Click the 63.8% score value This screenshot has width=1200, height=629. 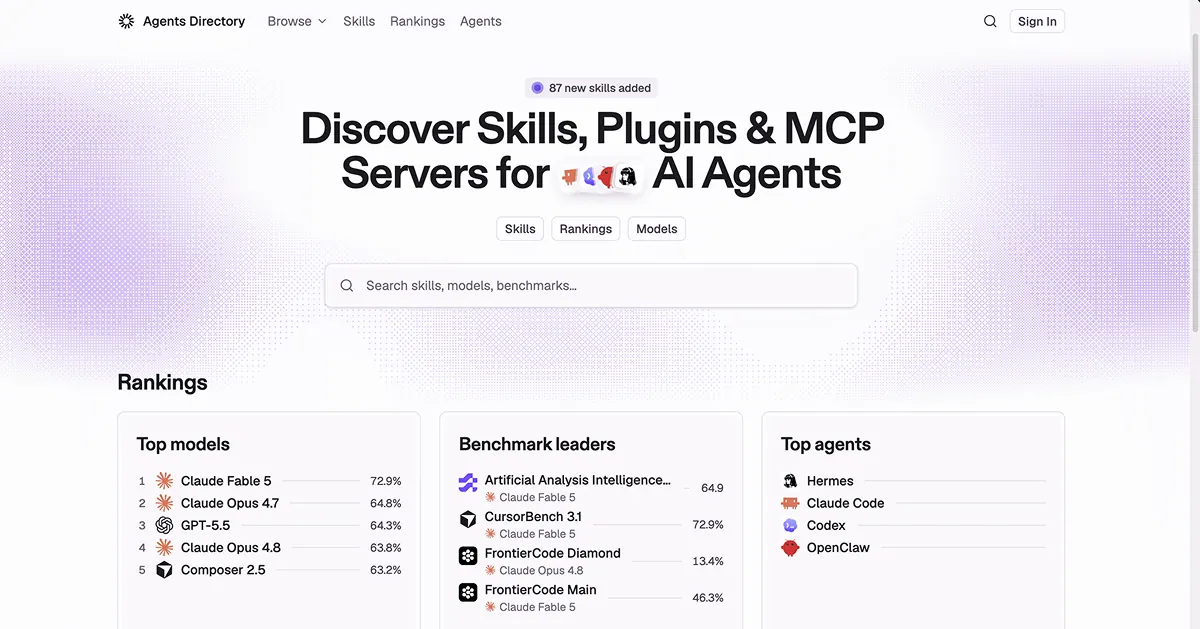(386, 547)
